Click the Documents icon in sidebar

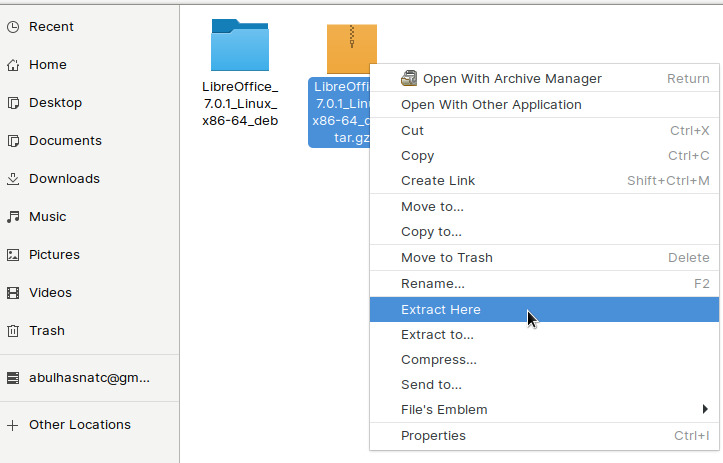point(13,141)
